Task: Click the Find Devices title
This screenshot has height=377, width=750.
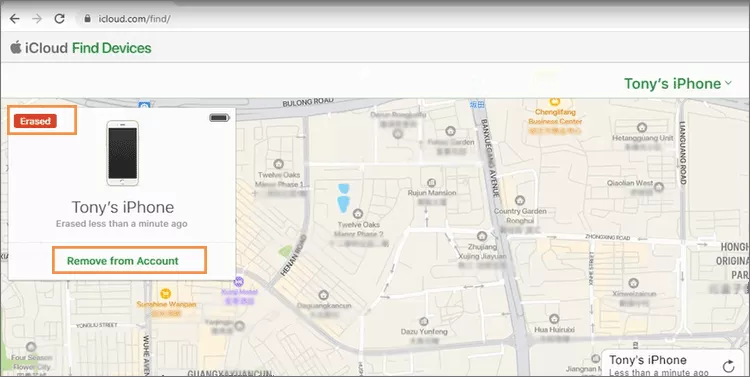Action: click(111, 48)
